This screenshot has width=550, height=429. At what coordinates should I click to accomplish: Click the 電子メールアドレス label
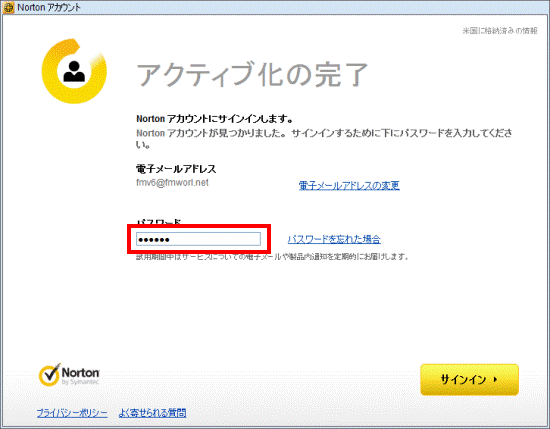pyautogui.click(x=176, y=169)
